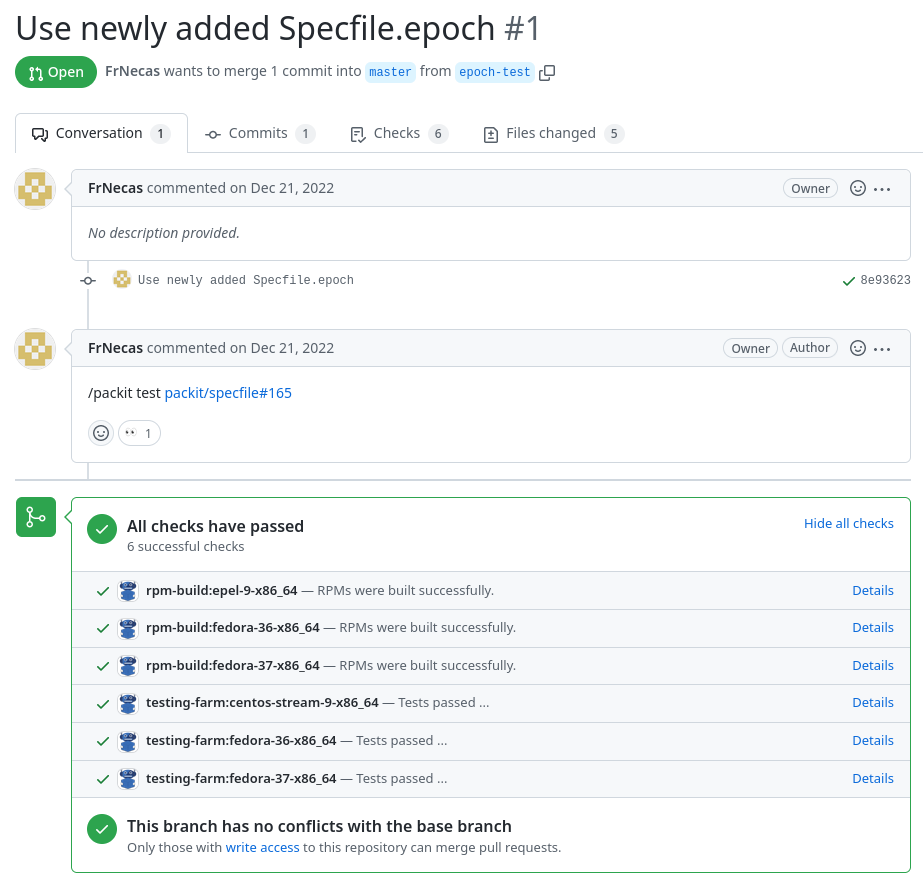The height and width of the screenshot is (884, 923).
Task: View details for rpm-build:epel-9-x86_64 check
Action: tap(872, 590)
